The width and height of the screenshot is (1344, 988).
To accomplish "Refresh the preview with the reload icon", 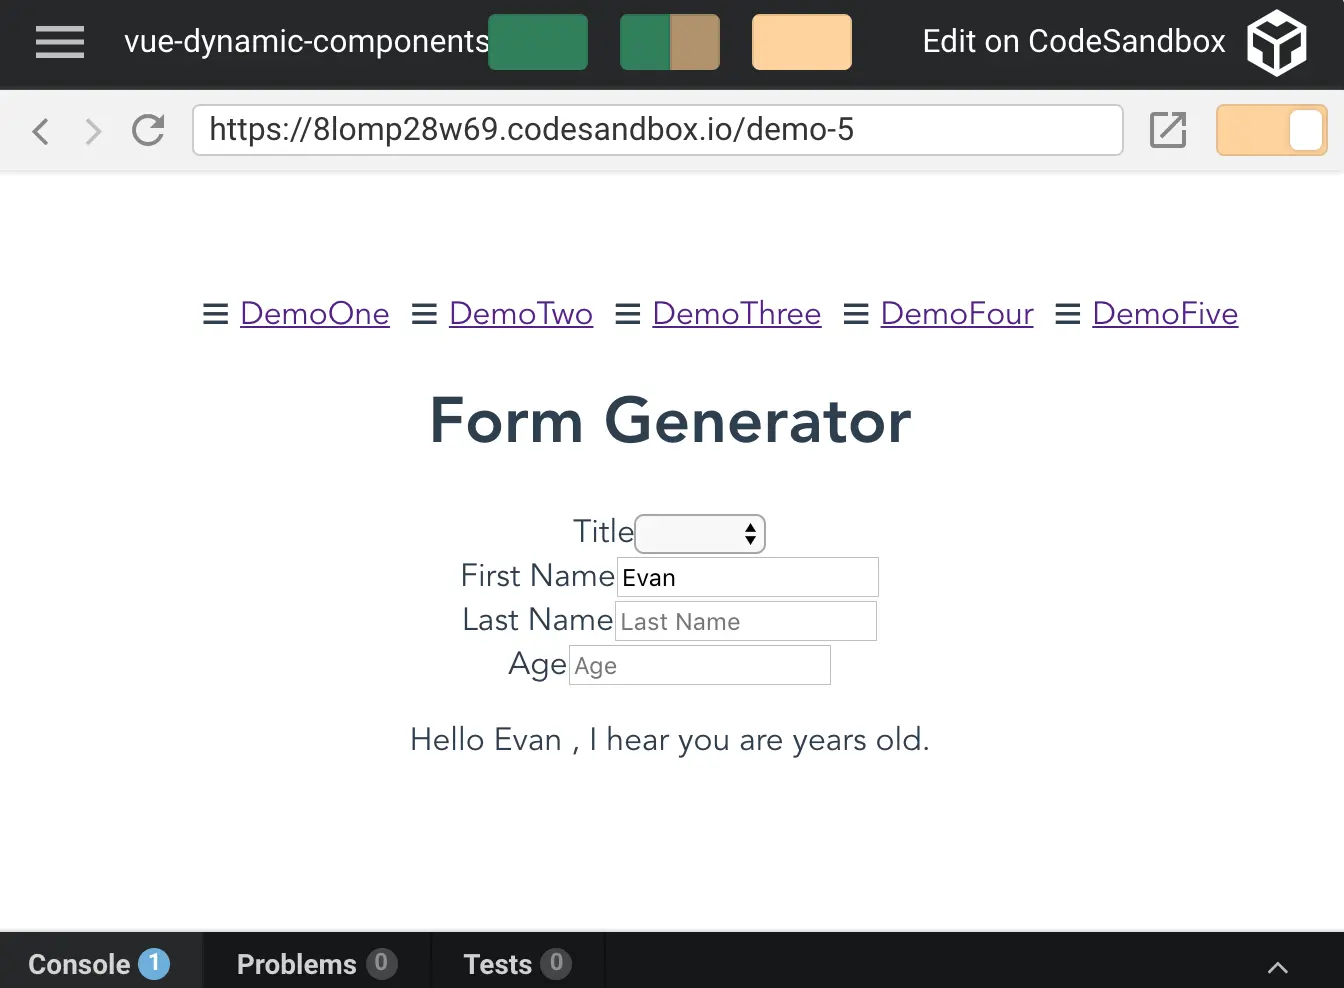I will pyautogui.click(x=148, y=130).
